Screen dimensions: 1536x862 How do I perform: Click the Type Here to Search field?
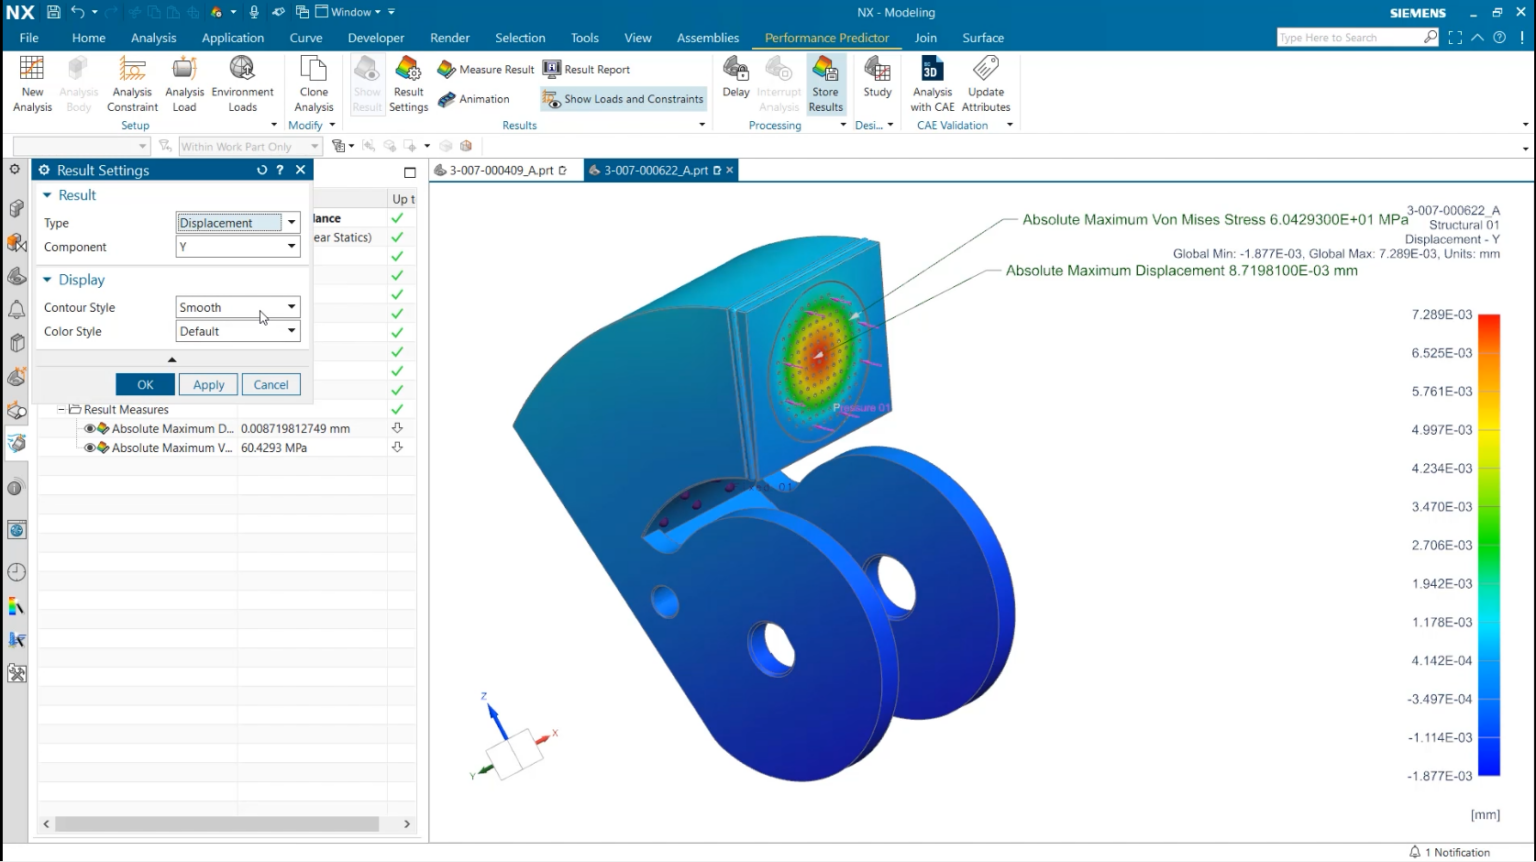(x=1348, y=38)
